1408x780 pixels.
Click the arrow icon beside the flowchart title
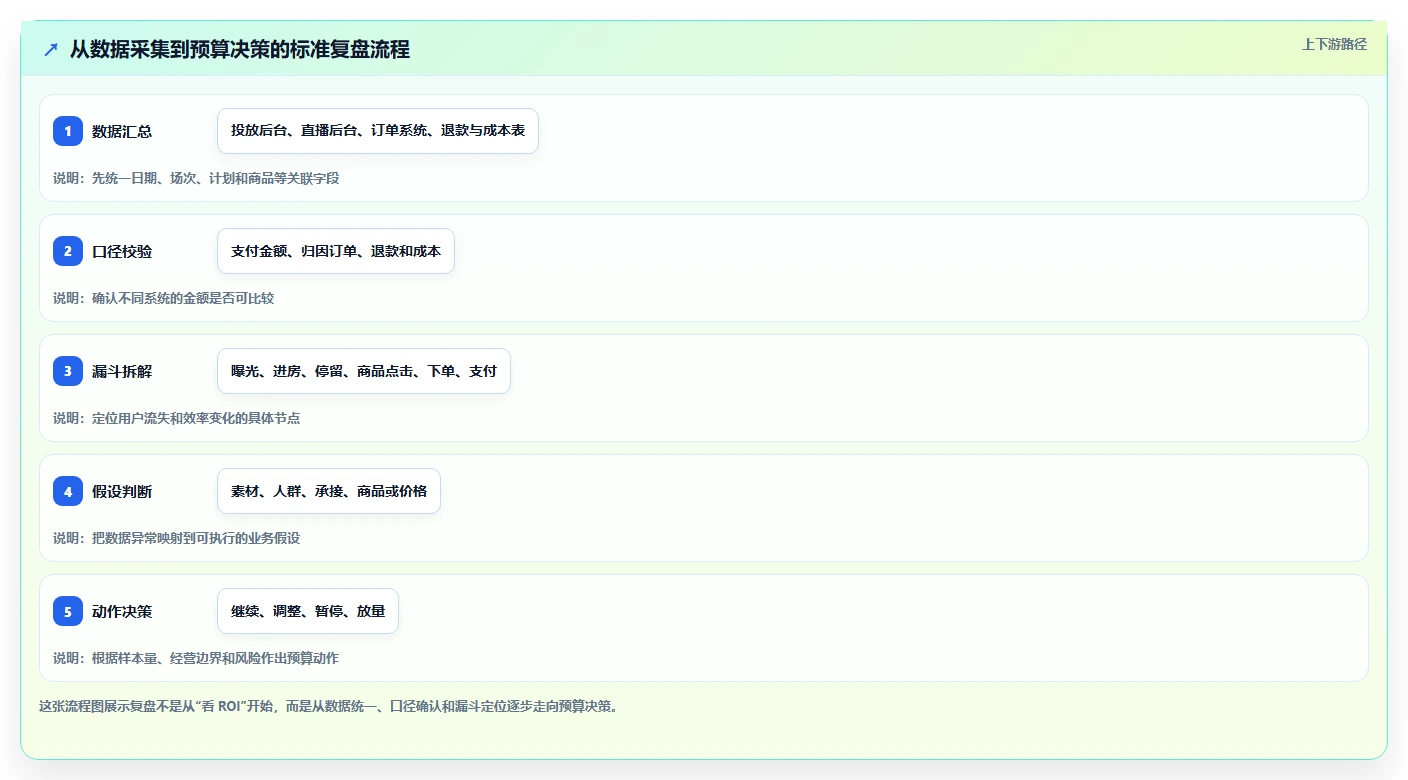(51, 49)
